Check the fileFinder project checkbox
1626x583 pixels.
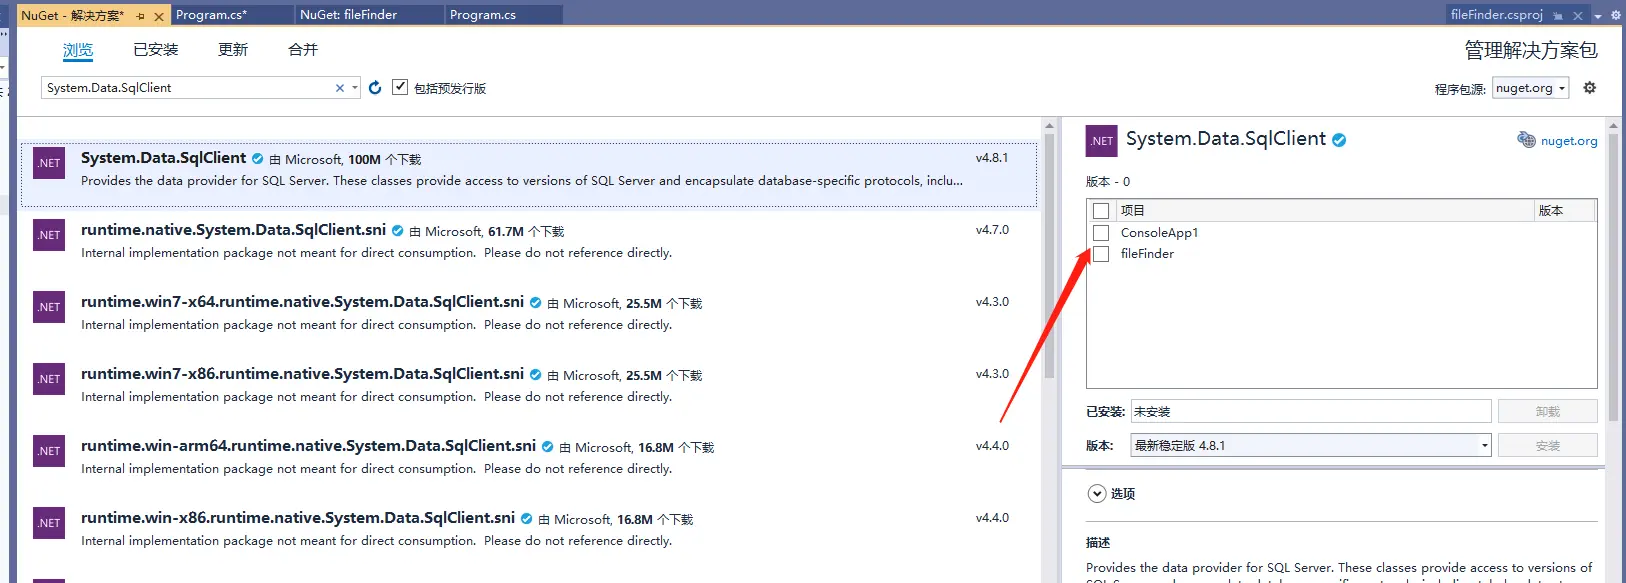tap(1101, 254)
